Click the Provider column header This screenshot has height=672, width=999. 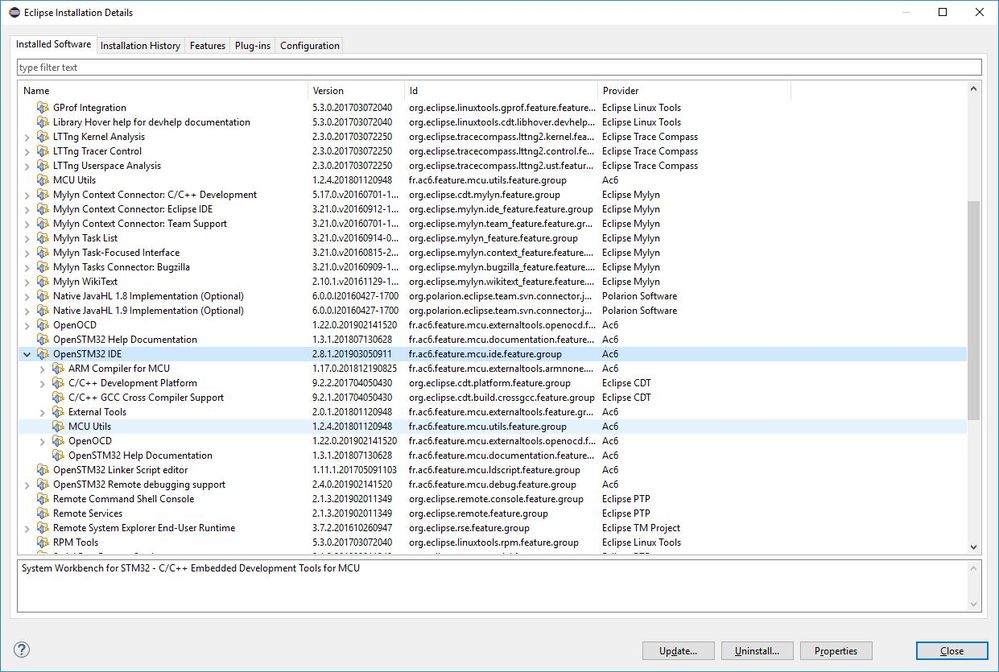pos(694,90)
